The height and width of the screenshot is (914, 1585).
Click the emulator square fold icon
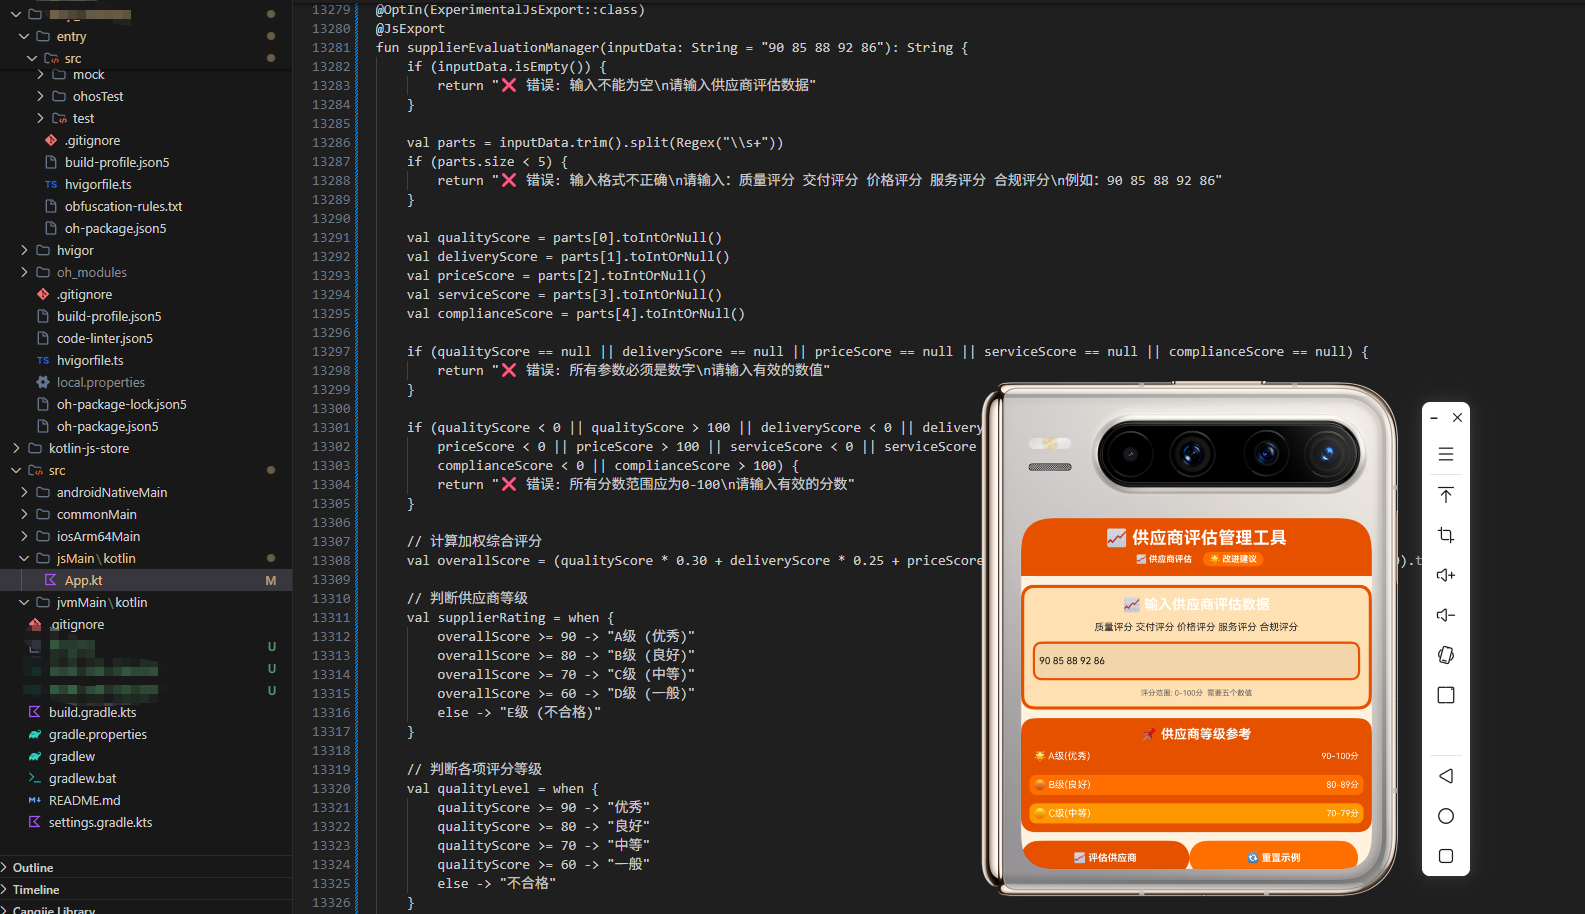coord(1445,695)
